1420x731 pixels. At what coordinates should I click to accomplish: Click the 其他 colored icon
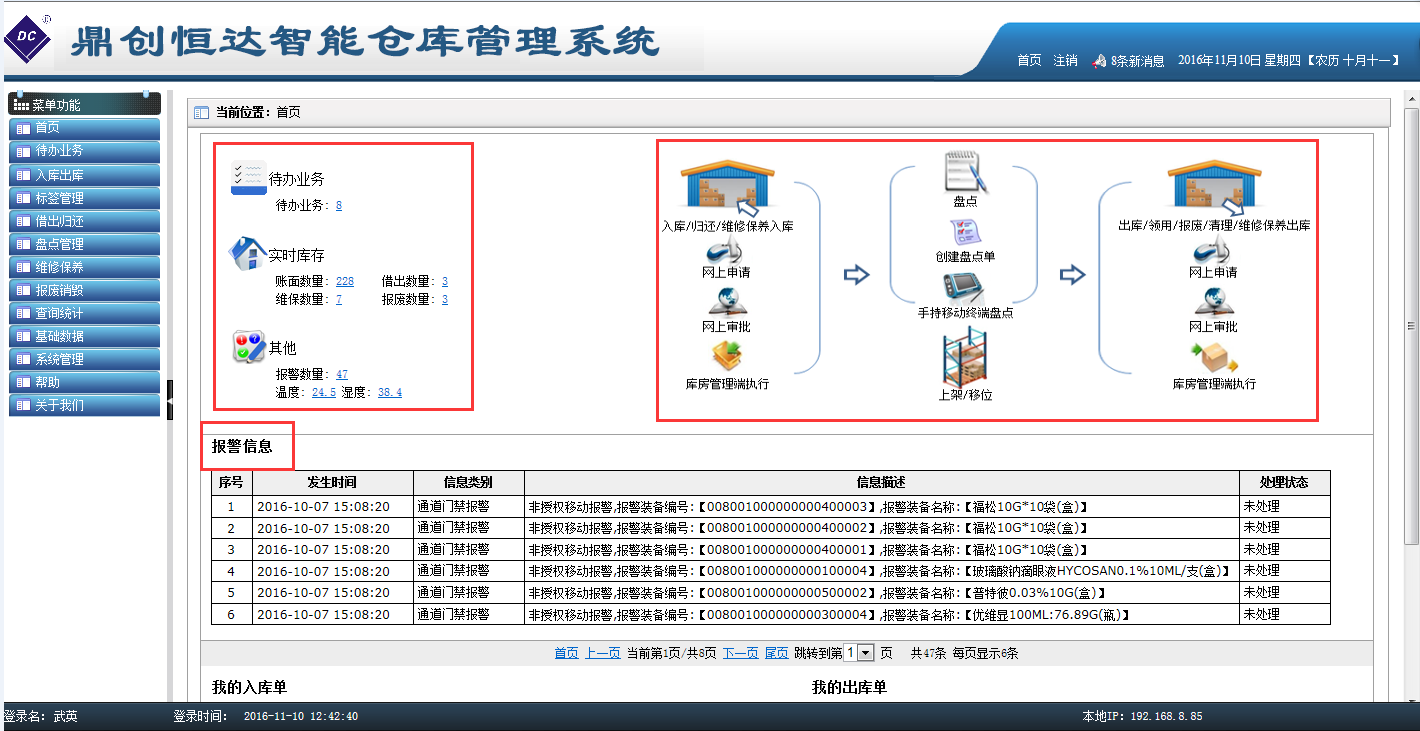pyautogui.click(x=248, y=347)
